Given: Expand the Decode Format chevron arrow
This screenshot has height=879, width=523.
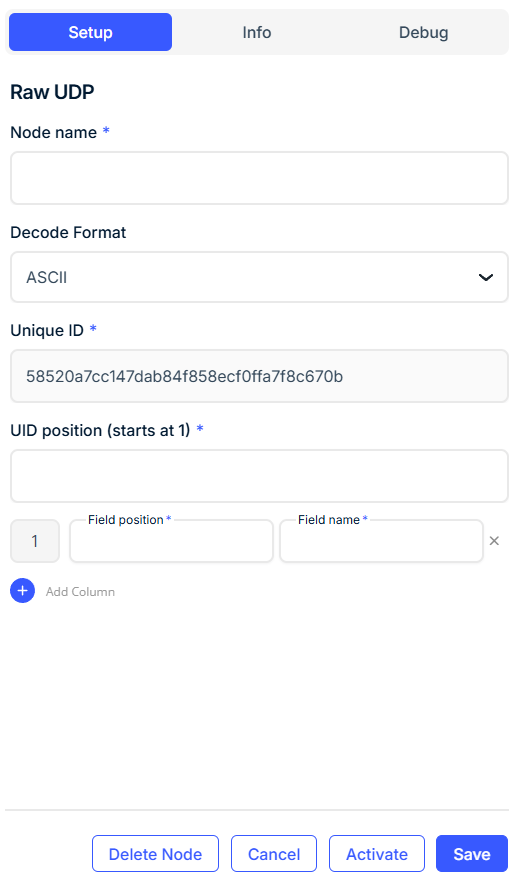Looking at the screenshot, I should pyautogui.click(x=485, y=277).
